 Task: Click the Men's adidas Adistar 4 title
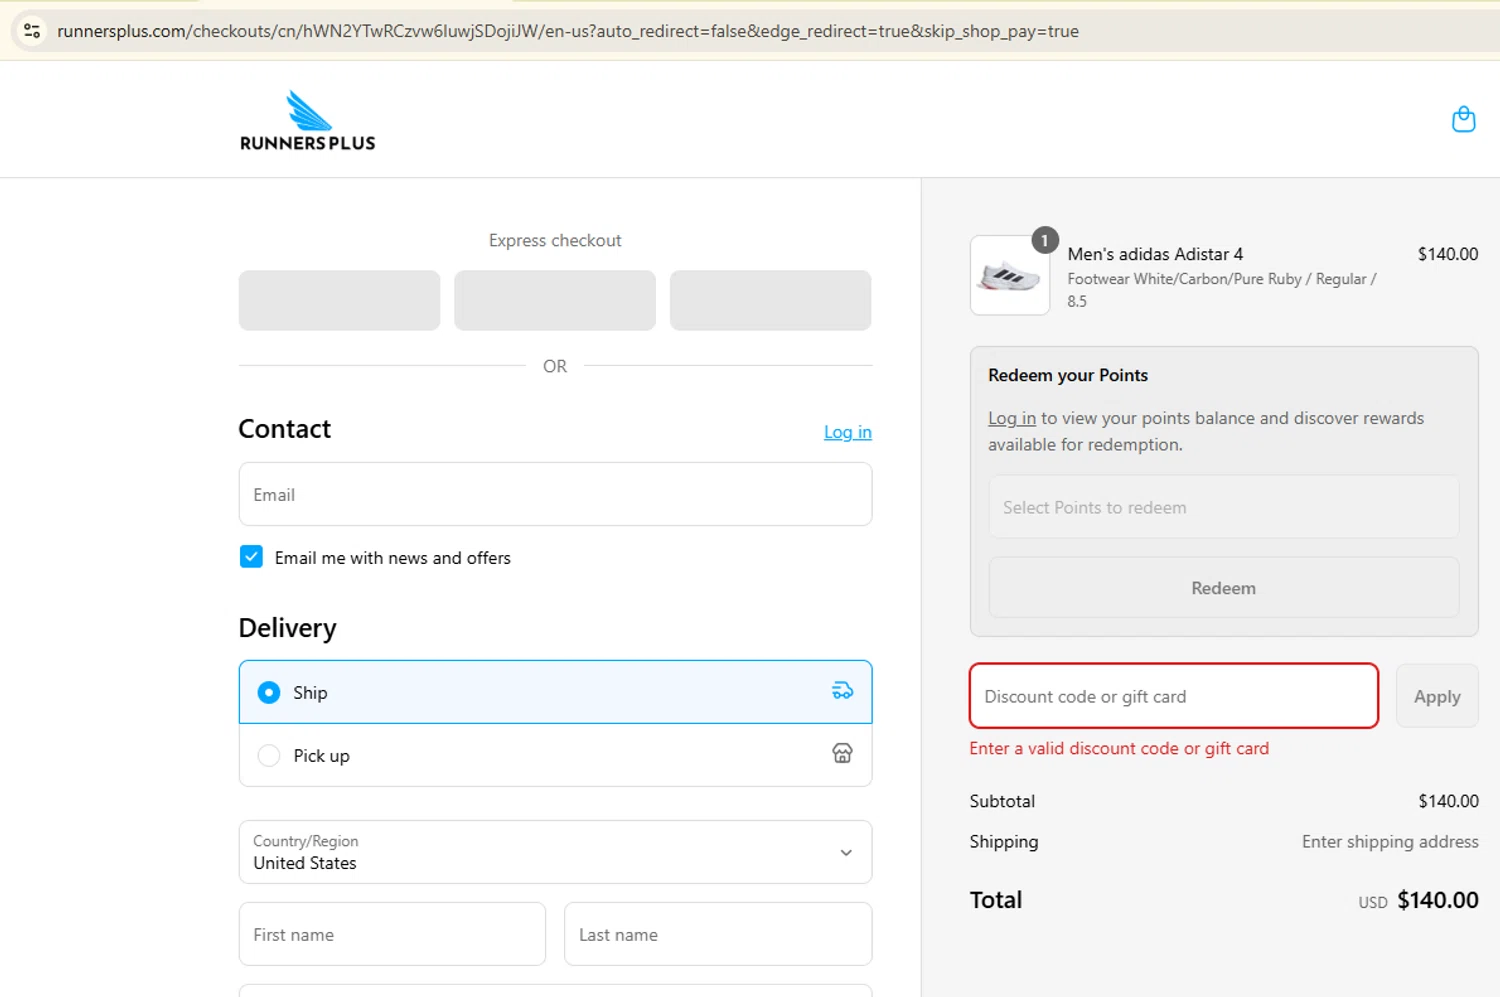pos(1155,254)
